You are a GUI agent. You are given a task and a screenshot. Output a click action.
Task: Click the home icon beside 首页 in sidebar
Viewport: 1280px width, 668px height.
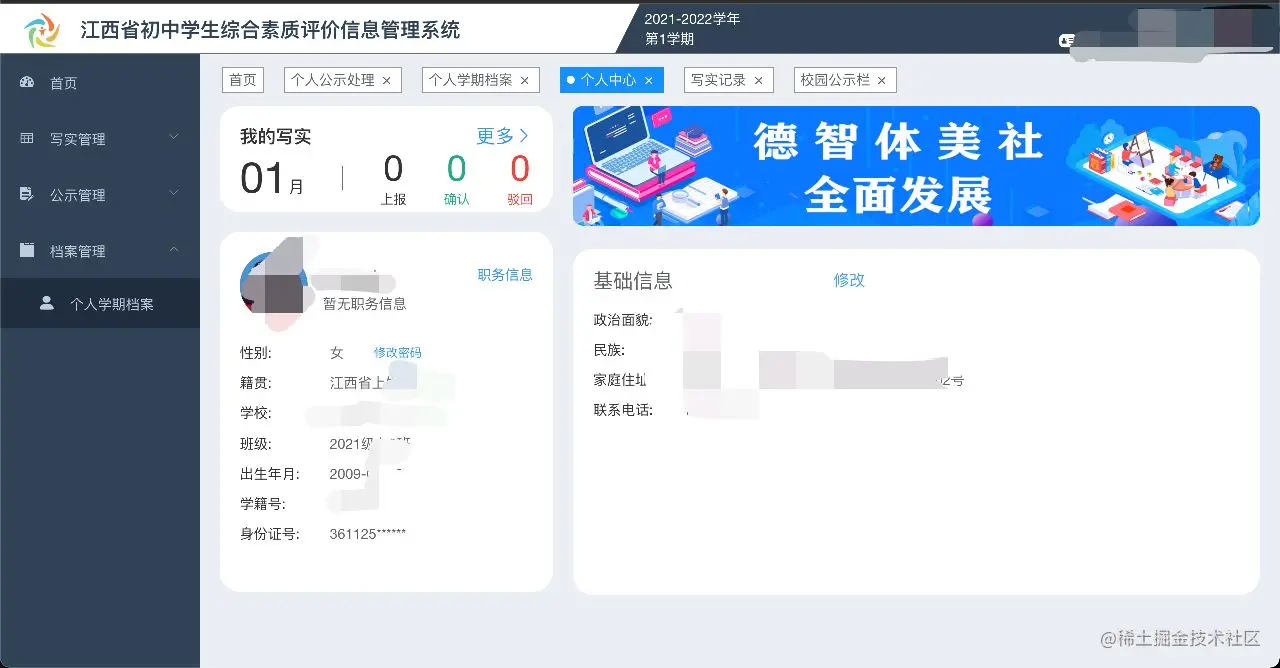point(25,83)
